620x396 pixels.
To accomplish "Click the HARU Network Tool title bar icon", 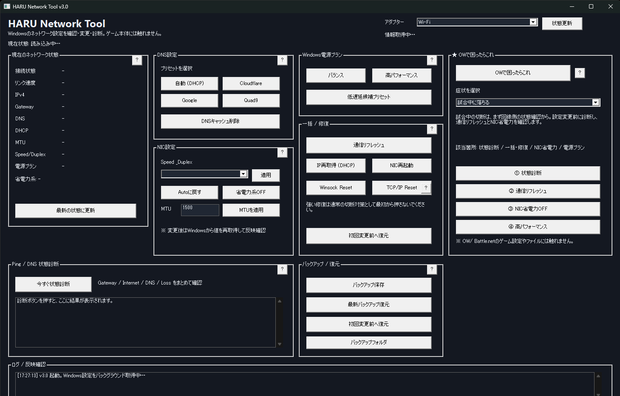I will click(7, 6).
